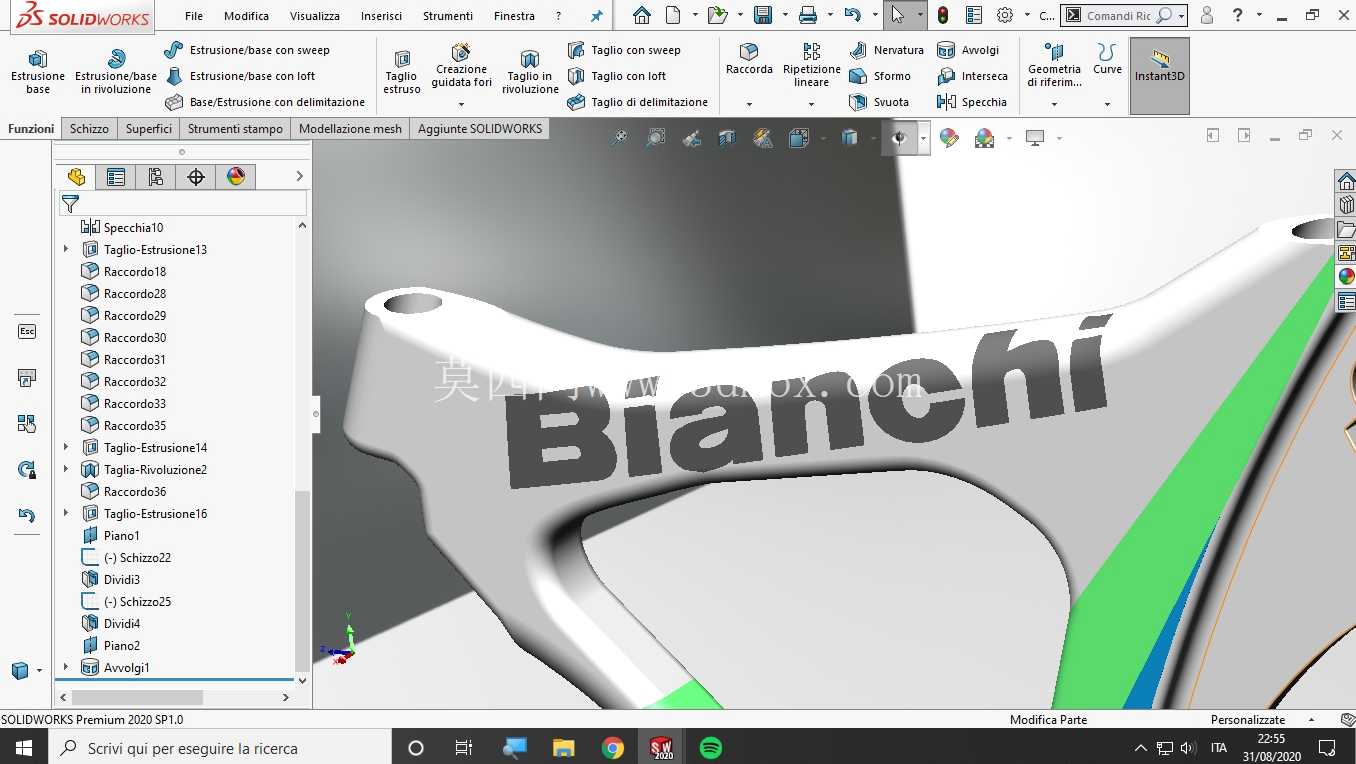Expand the Taglio-Estrusione14 feature
The height and width of the screenshot is (764, 1356).
pyautogui.click(x=66, y=447)
